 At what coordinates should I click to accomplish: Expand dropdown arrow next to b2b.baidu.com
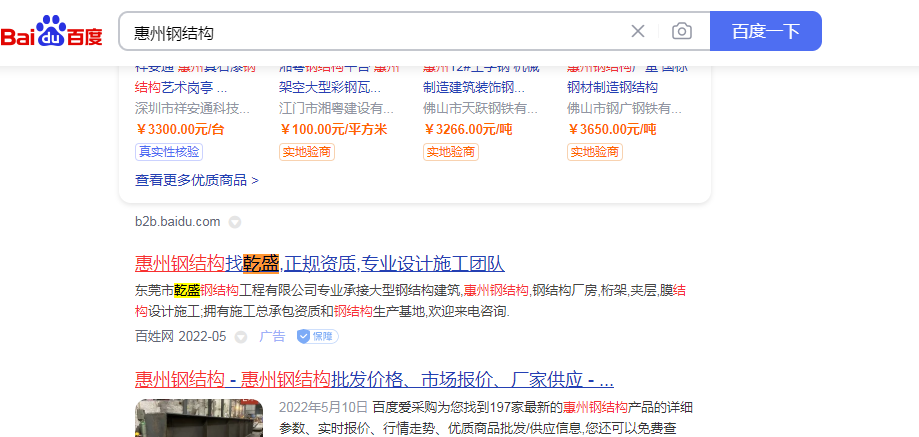pyautogui.click(x=235, y=222)
